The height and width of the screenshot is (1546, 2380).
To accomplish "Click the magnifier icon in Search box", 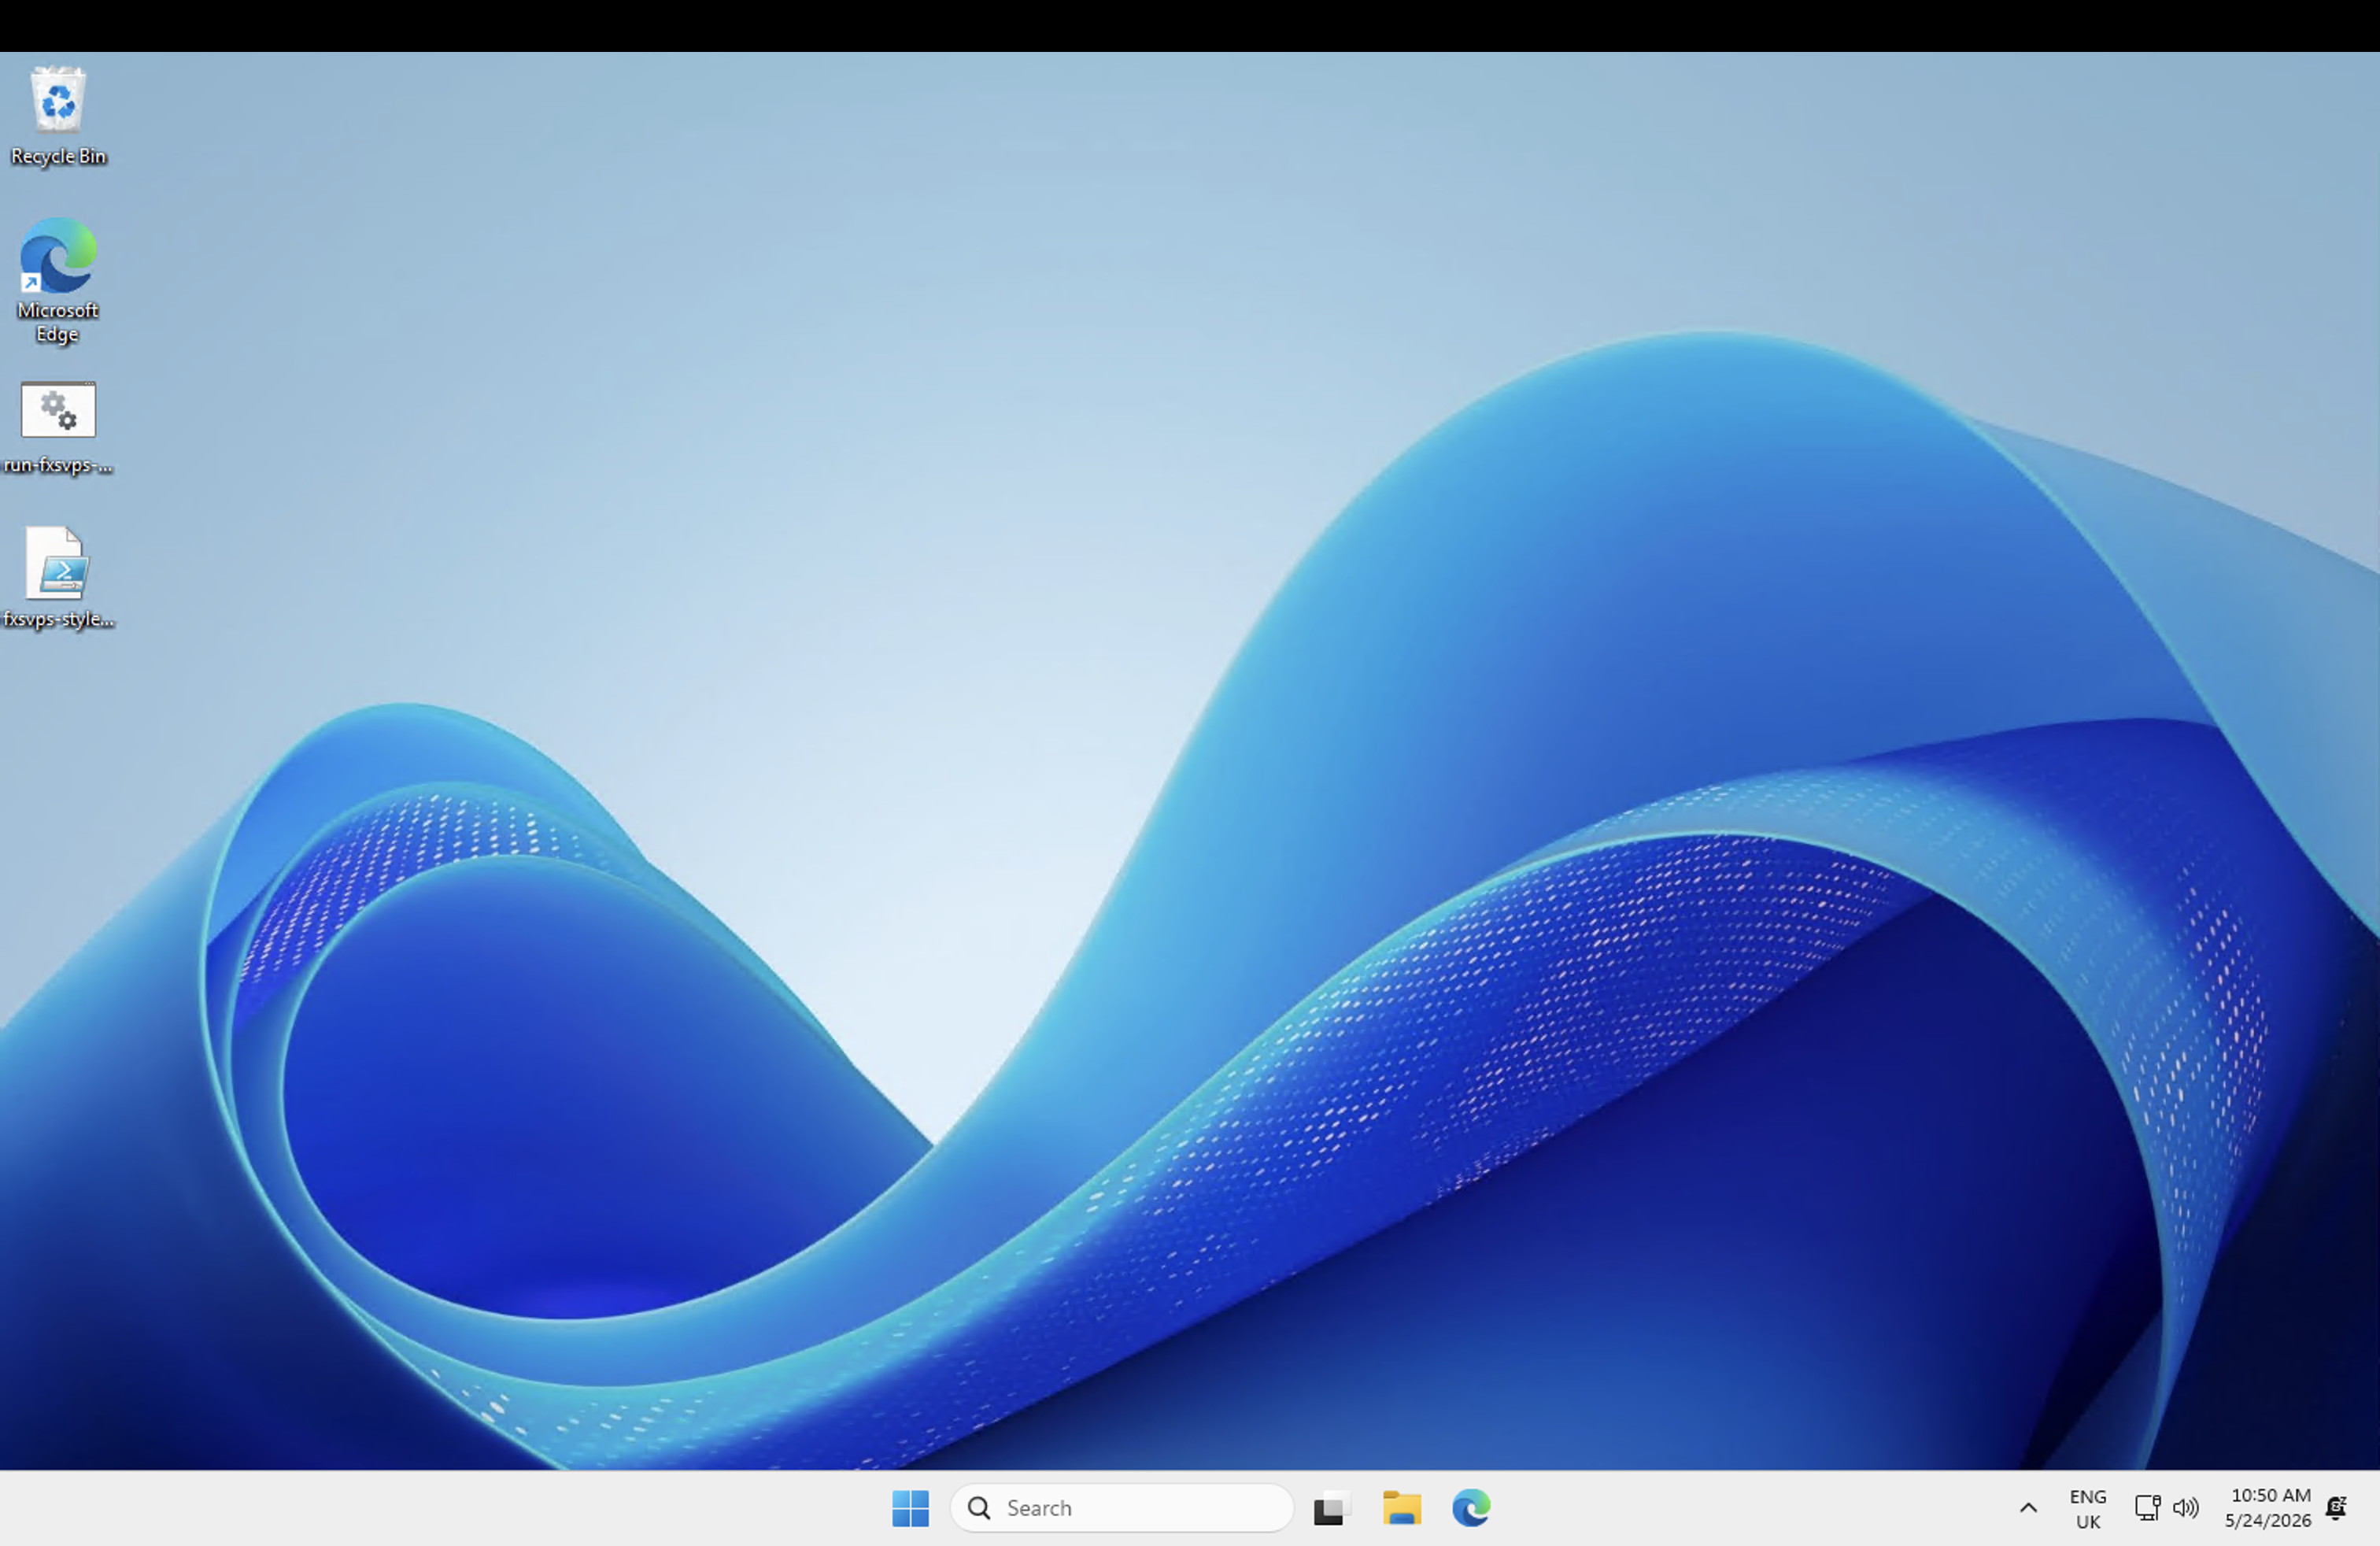I will tap(980, 1508).
